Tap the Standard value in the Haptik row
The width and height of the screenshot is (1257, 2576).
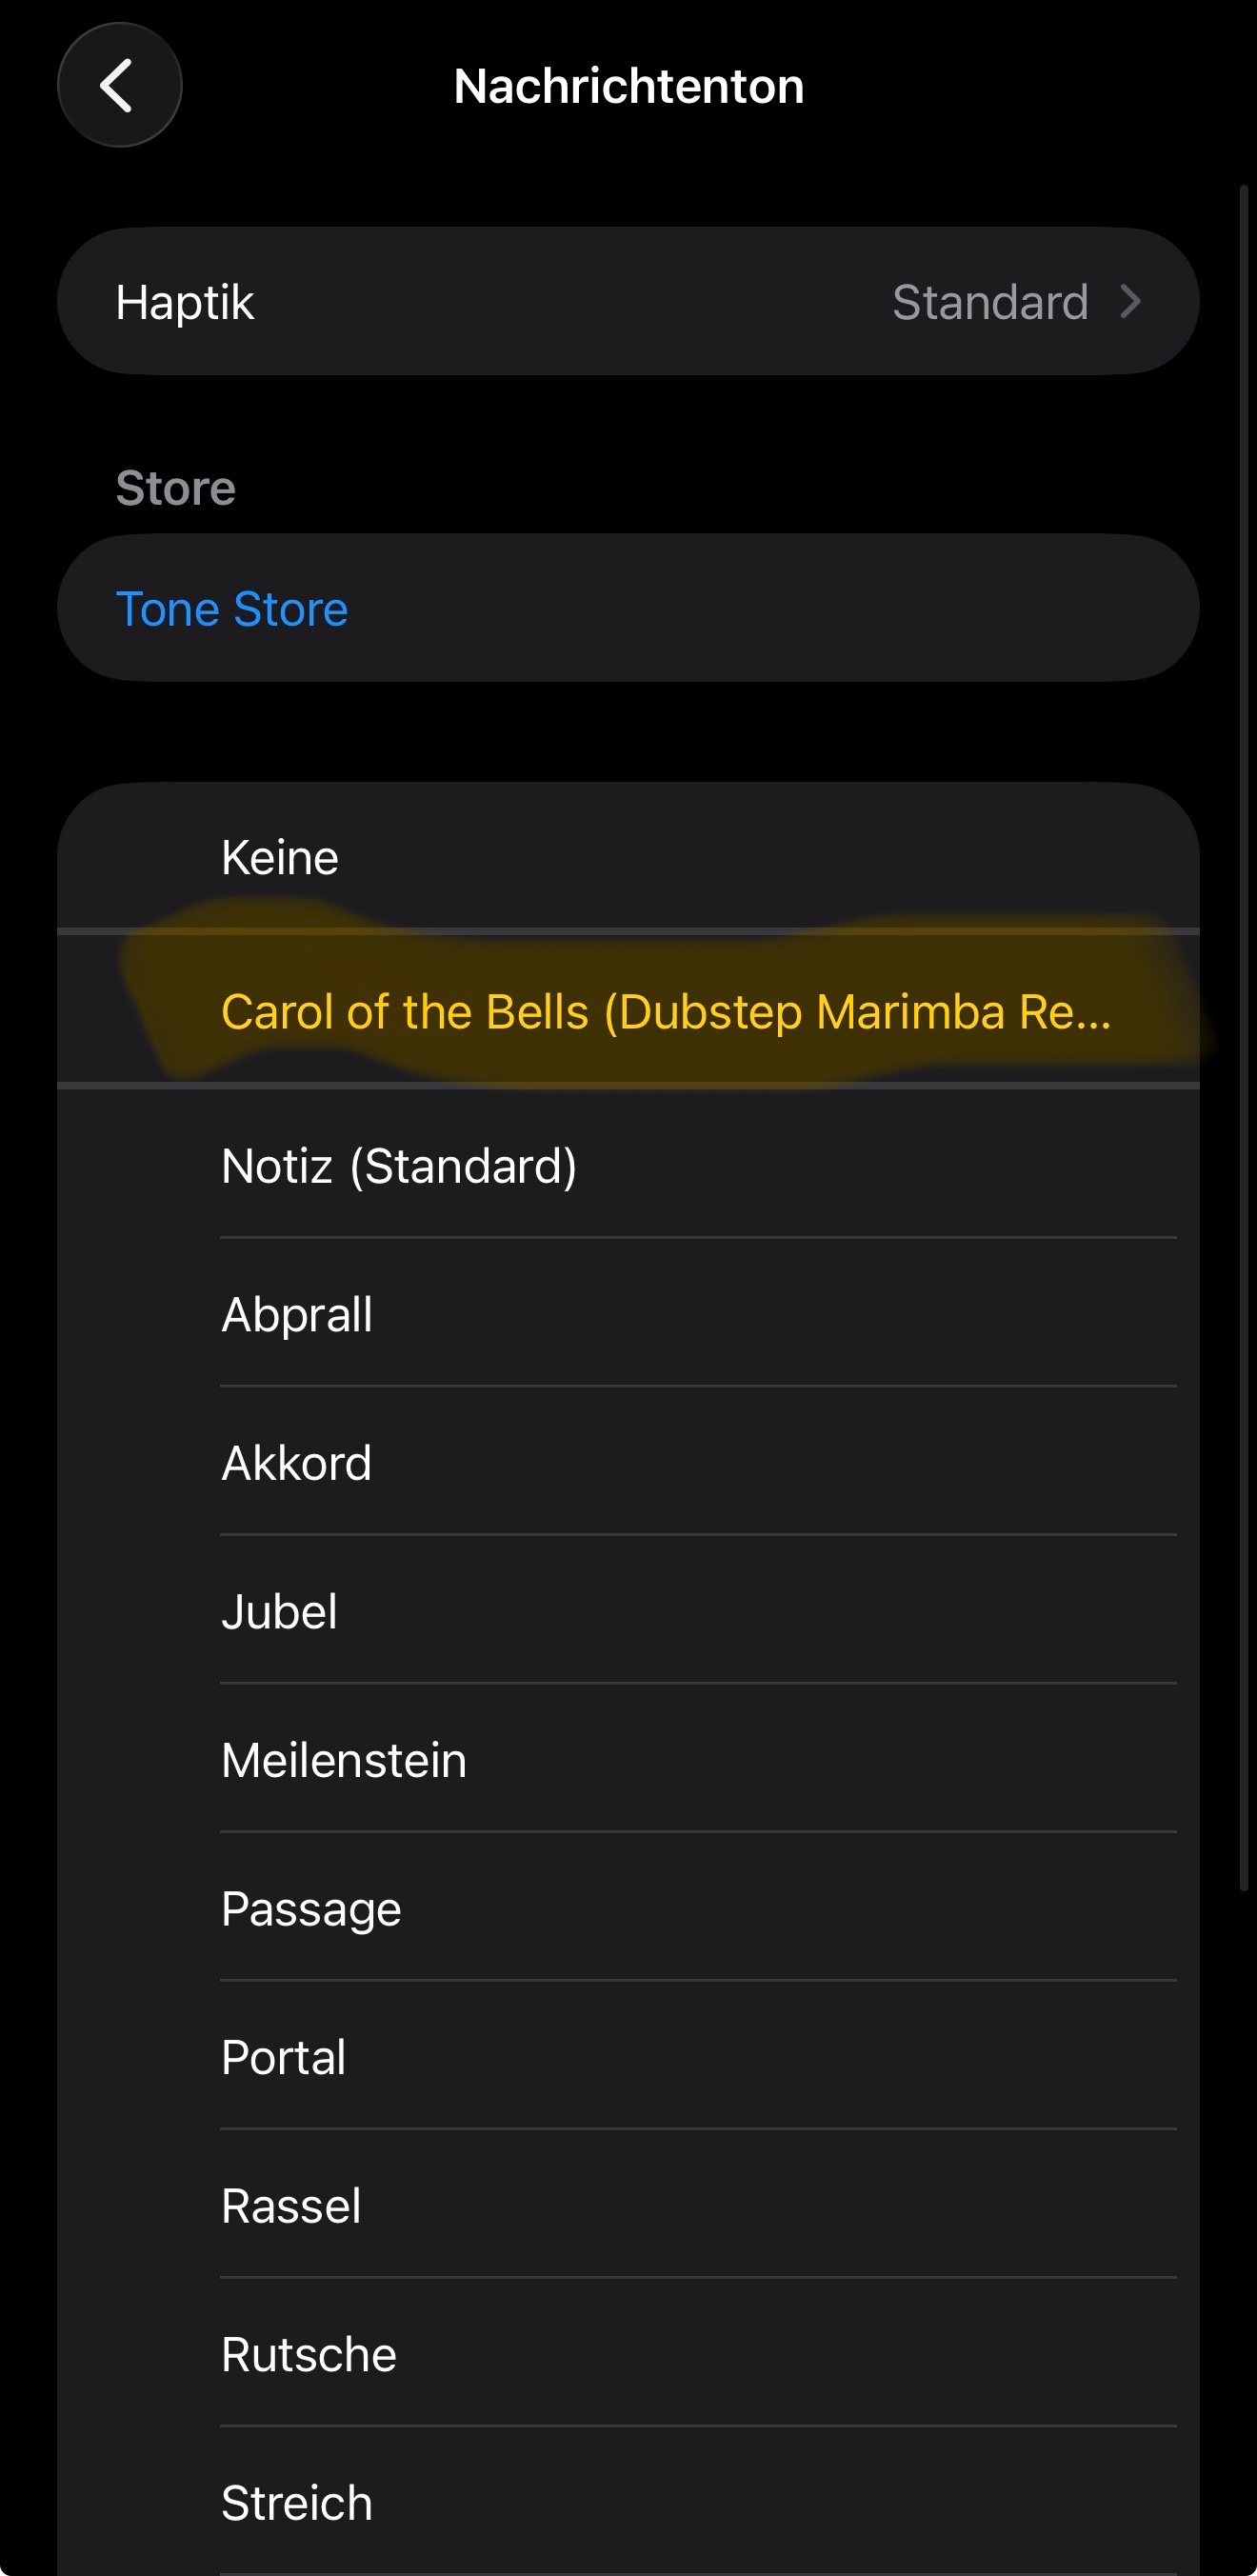point(989,302)
